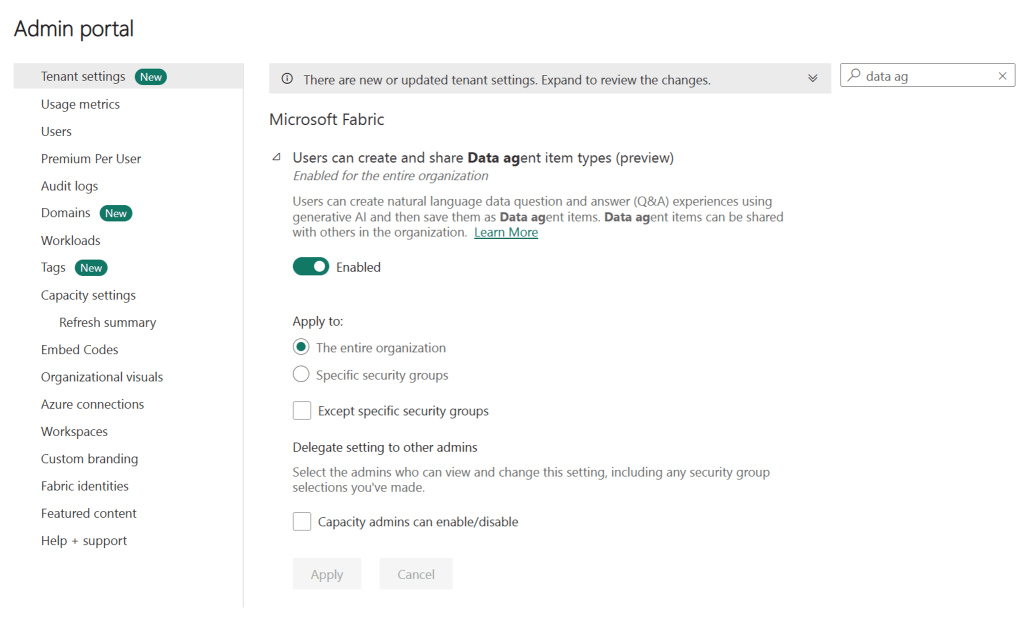The image size is (1023, 644).
Task: Open Help + support page
Action: (x=84, y=541)
